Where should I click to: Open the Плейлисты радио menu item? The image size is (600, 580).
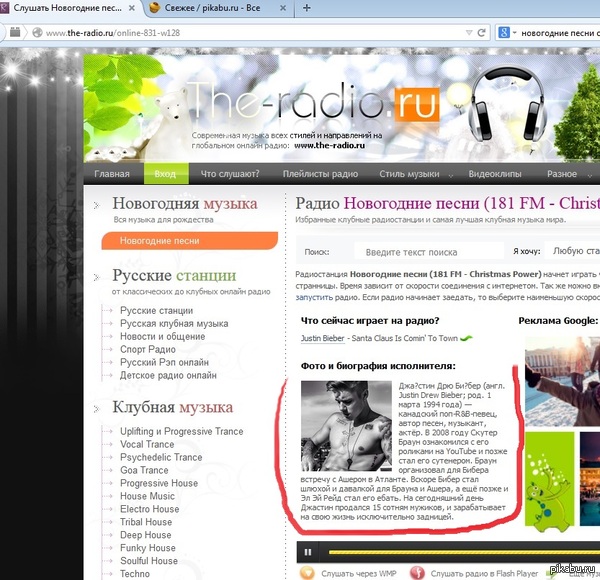(x=320, y=174)
